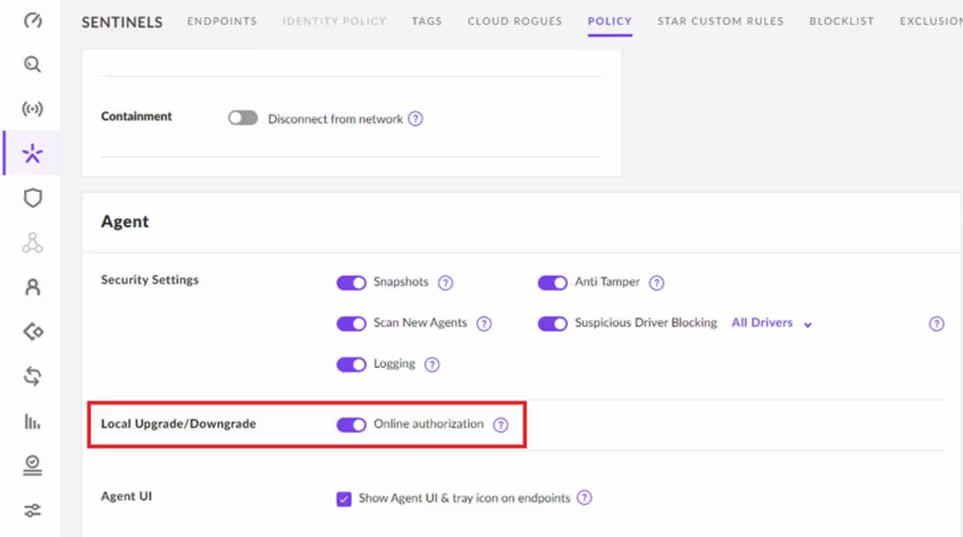Switch to the Tags tab
Viewport: 963px width, 537px height.
tap(427, 21)
